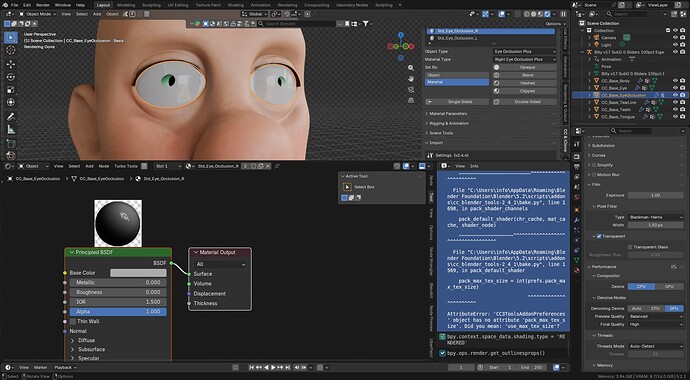The image size is (690, 380).
Task: Activate the Rotate tool in the viewport toolbar
Action: click(x=11, y=77)
